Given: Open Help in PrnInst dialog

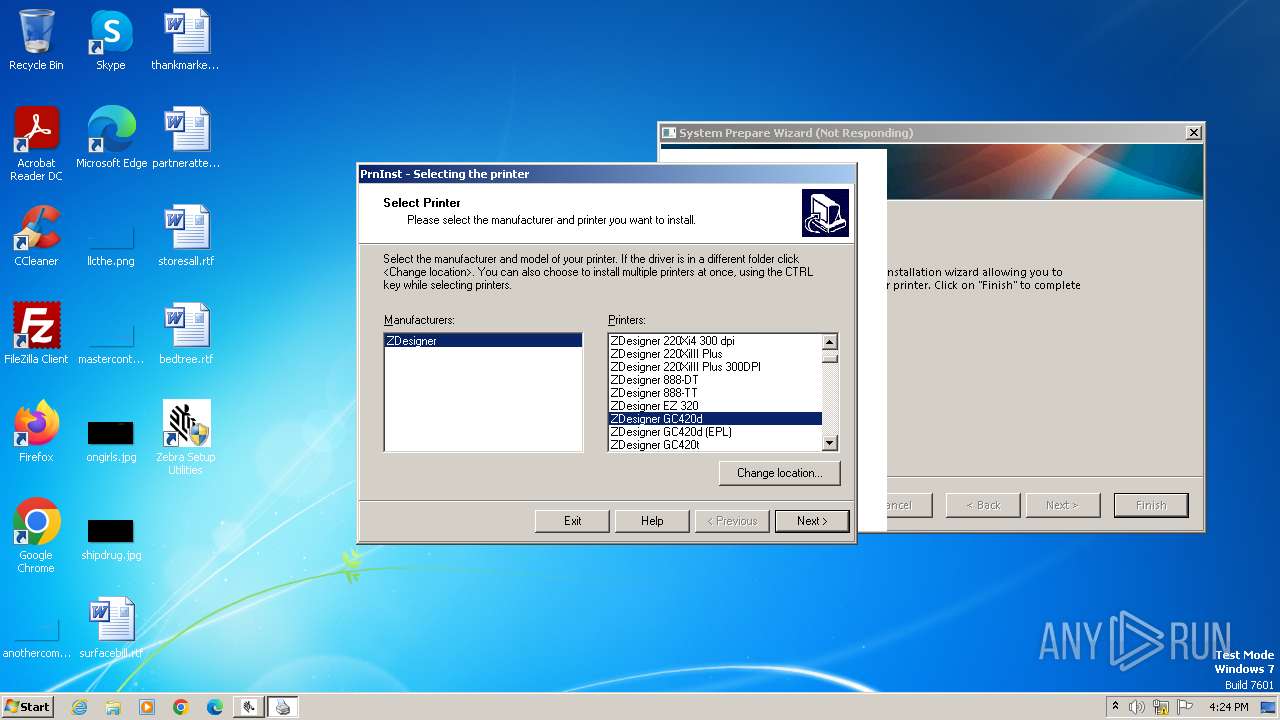Looking at the screenshot, I should pos(652,521).
